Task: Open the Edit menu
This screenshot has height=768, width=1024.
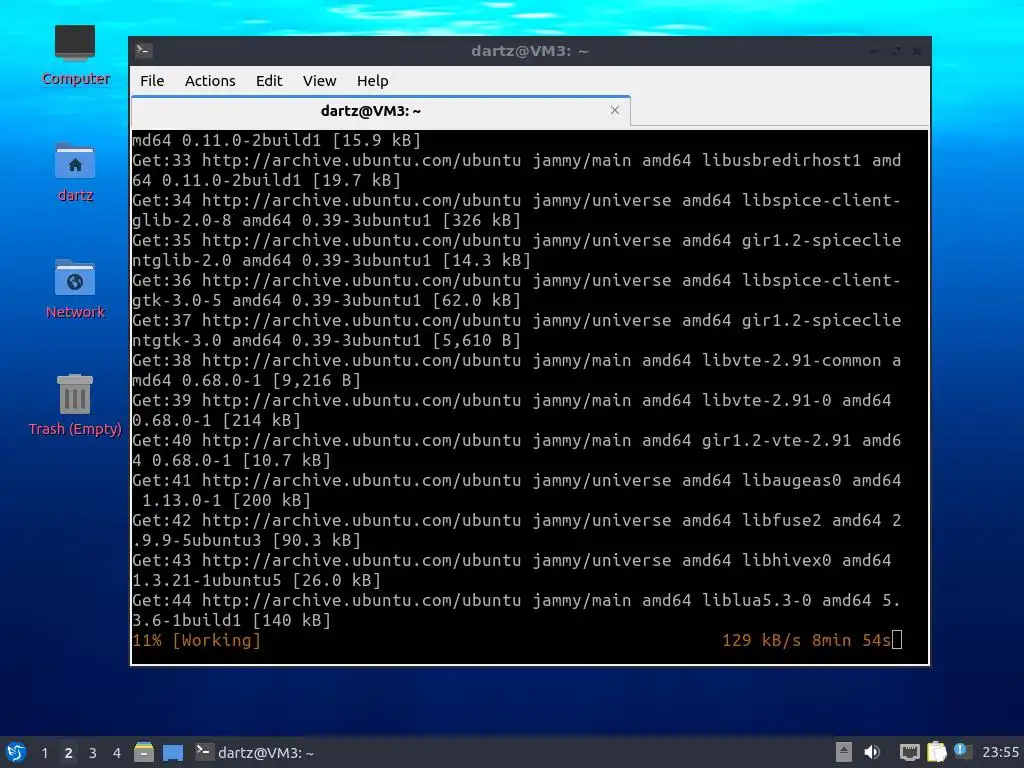Action: [x=269, y=81]
